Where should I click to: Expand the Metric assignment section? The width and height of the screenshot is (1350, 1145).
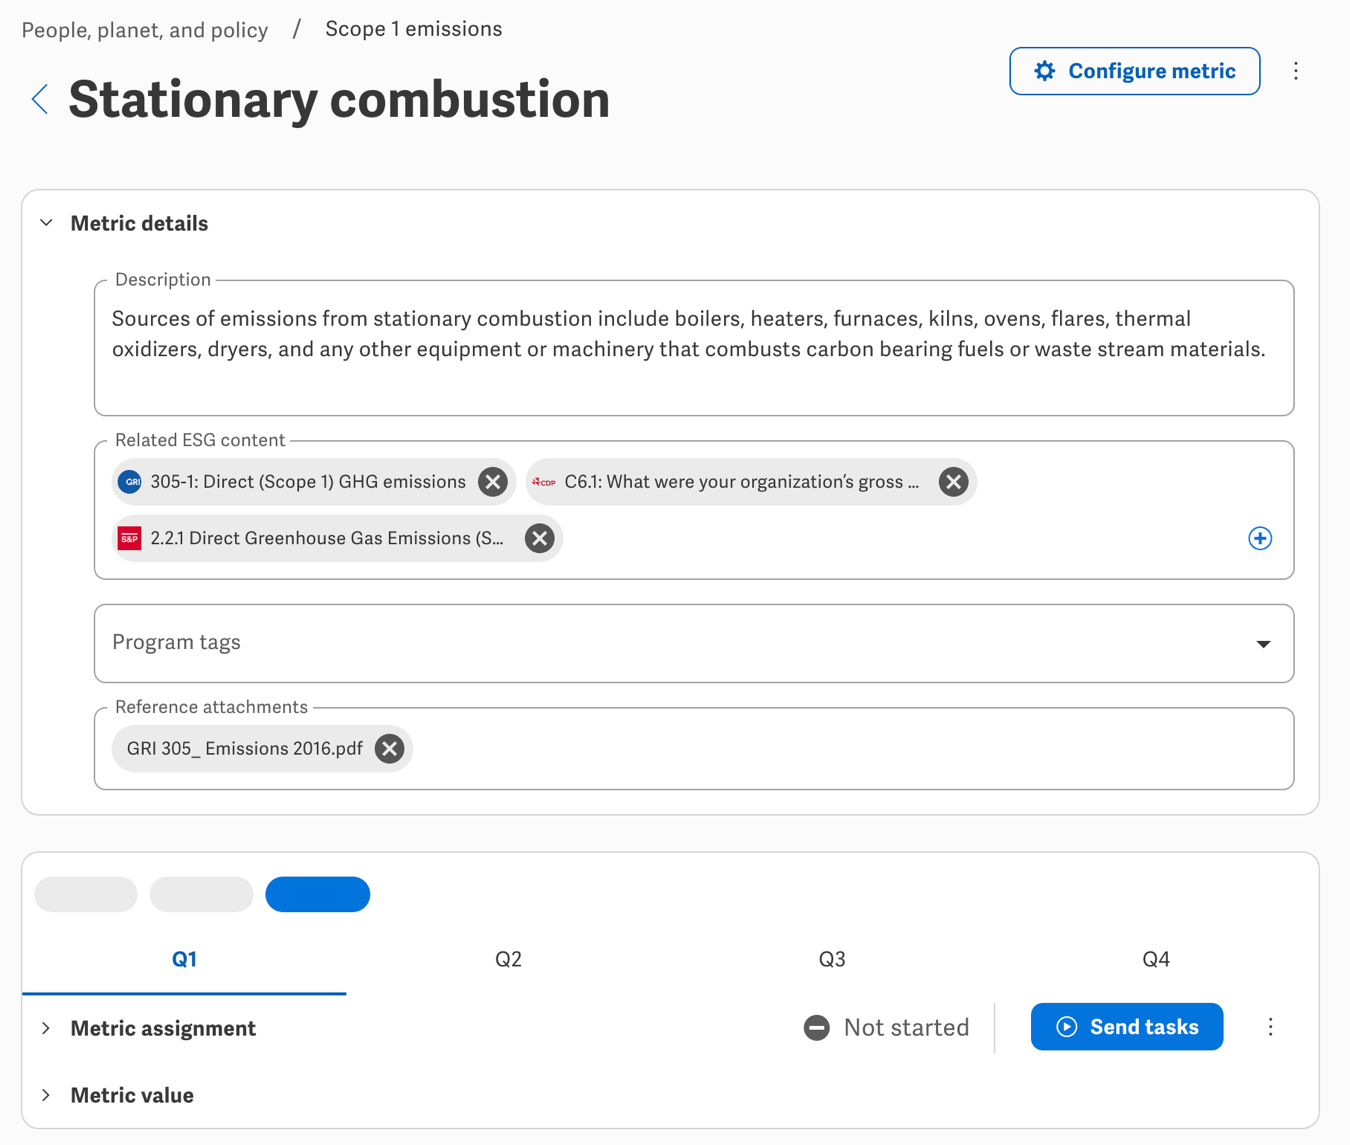(46, 1028)
